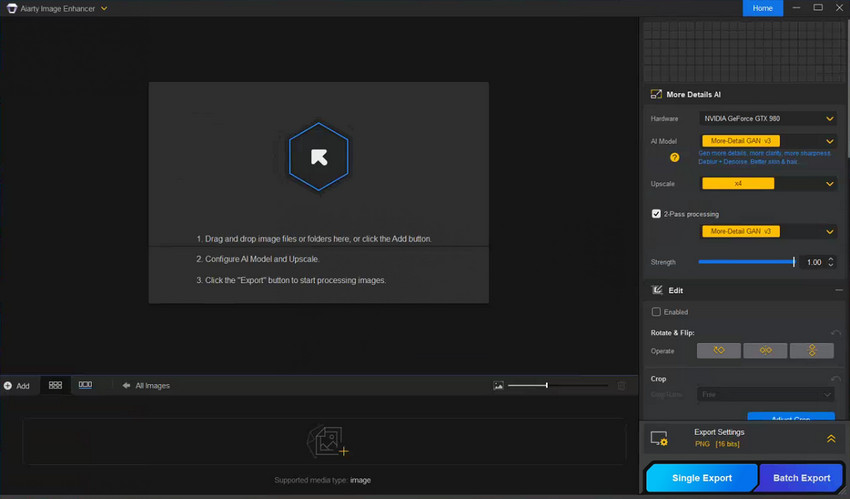Screen dimensions: 850x499
Task: Click the Aiarty Image Enhancer logo icon
Action: [x=11, y=8]
